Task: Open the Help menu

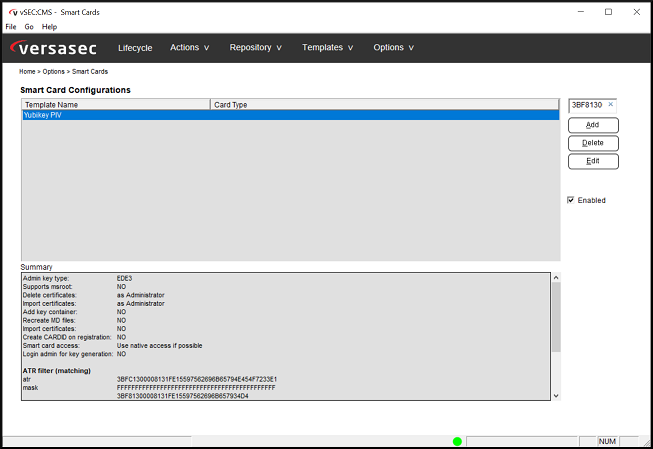Action: click(49, 27)
